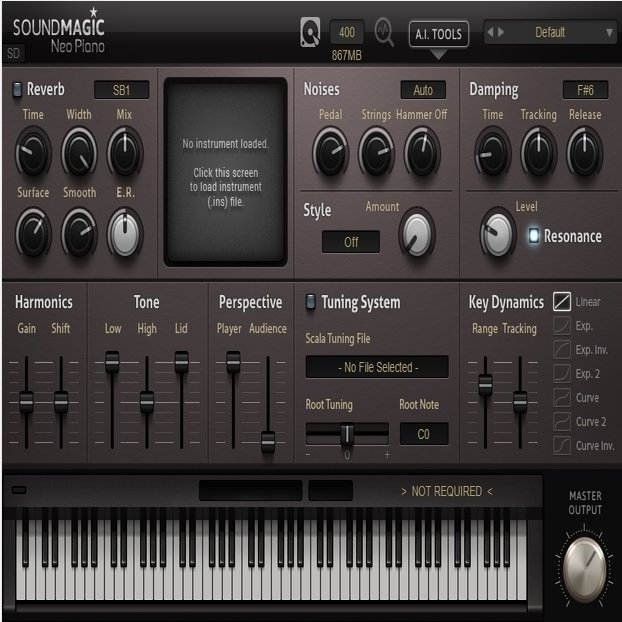622x622 pixels.
Task: Open the Noises Auto selector
Action: pos(423,90)
